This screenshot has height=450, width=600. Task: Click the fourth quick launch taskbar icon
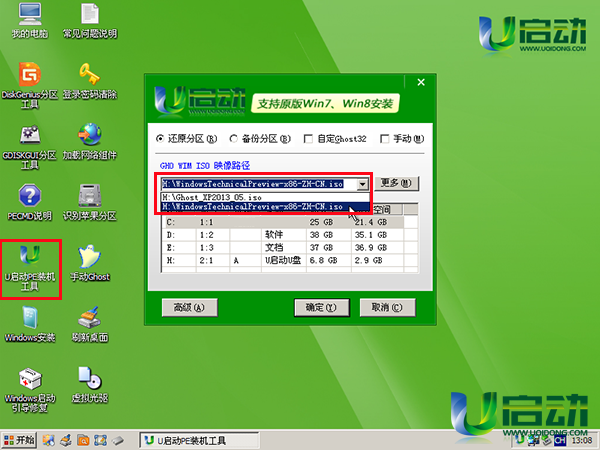[100, 440]
